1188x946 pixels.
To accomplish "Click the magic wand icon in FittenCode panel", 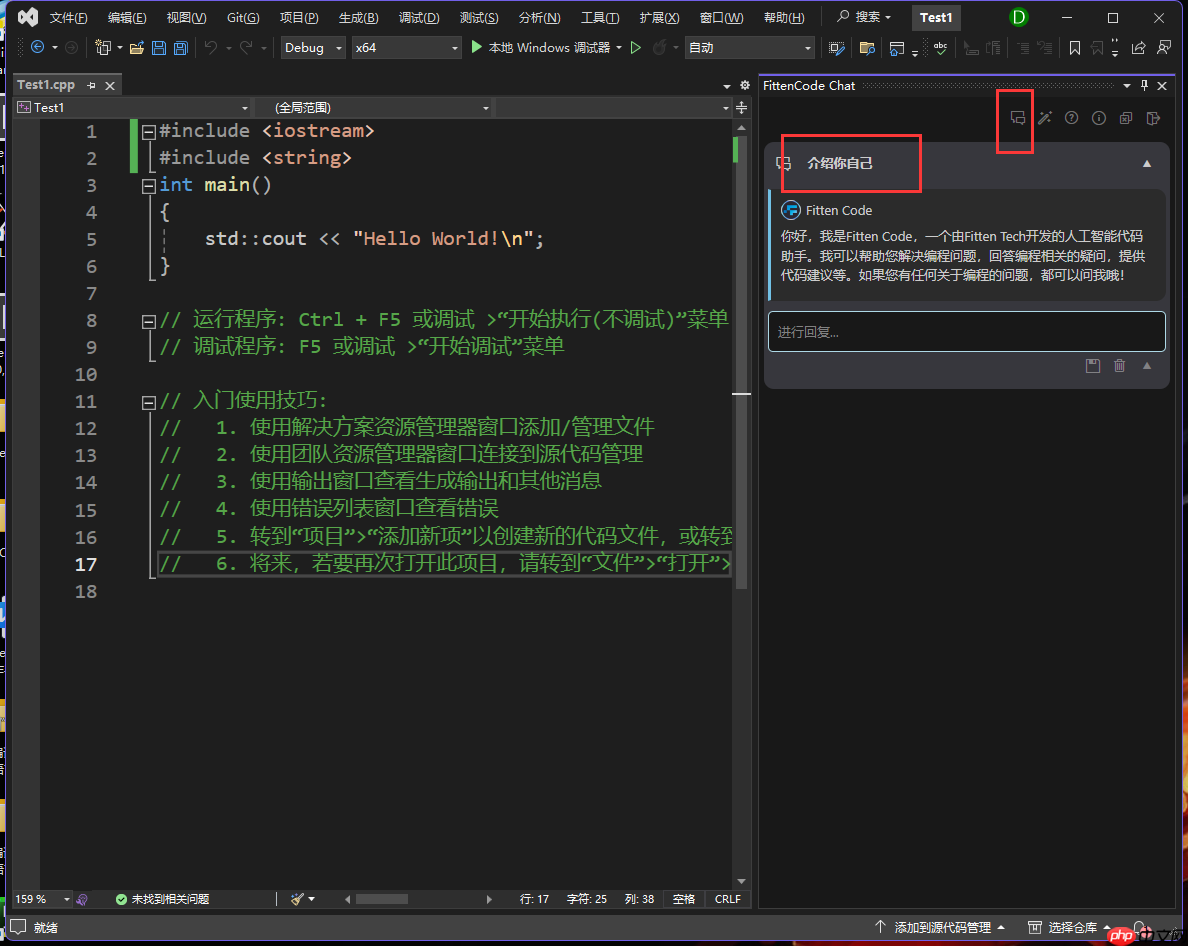I will (x=1044, y=118).
